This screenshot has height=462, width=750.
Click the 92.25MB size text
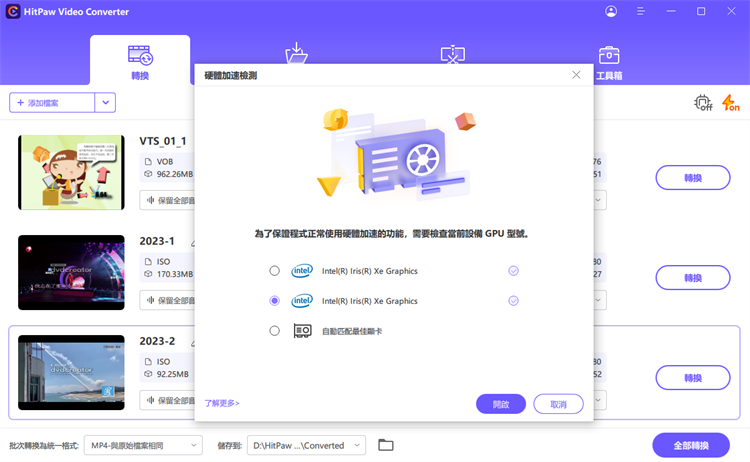173,374
